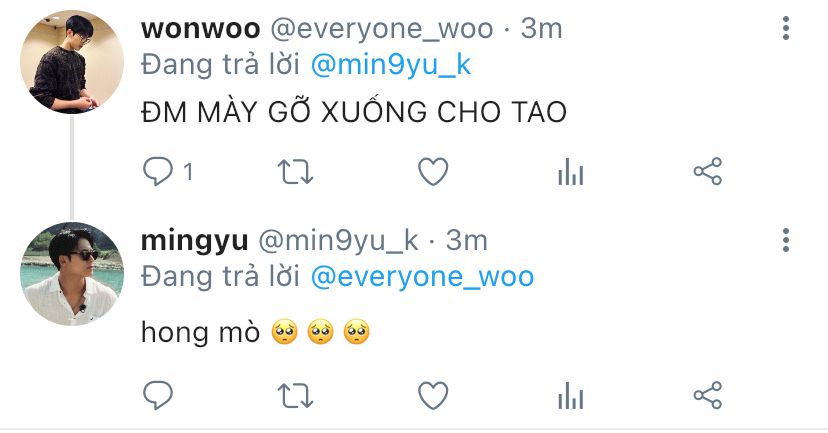The height and width of the screenshot is (433, 828).
Task: View analytics for mingyu's tweet
Action: 570,396
